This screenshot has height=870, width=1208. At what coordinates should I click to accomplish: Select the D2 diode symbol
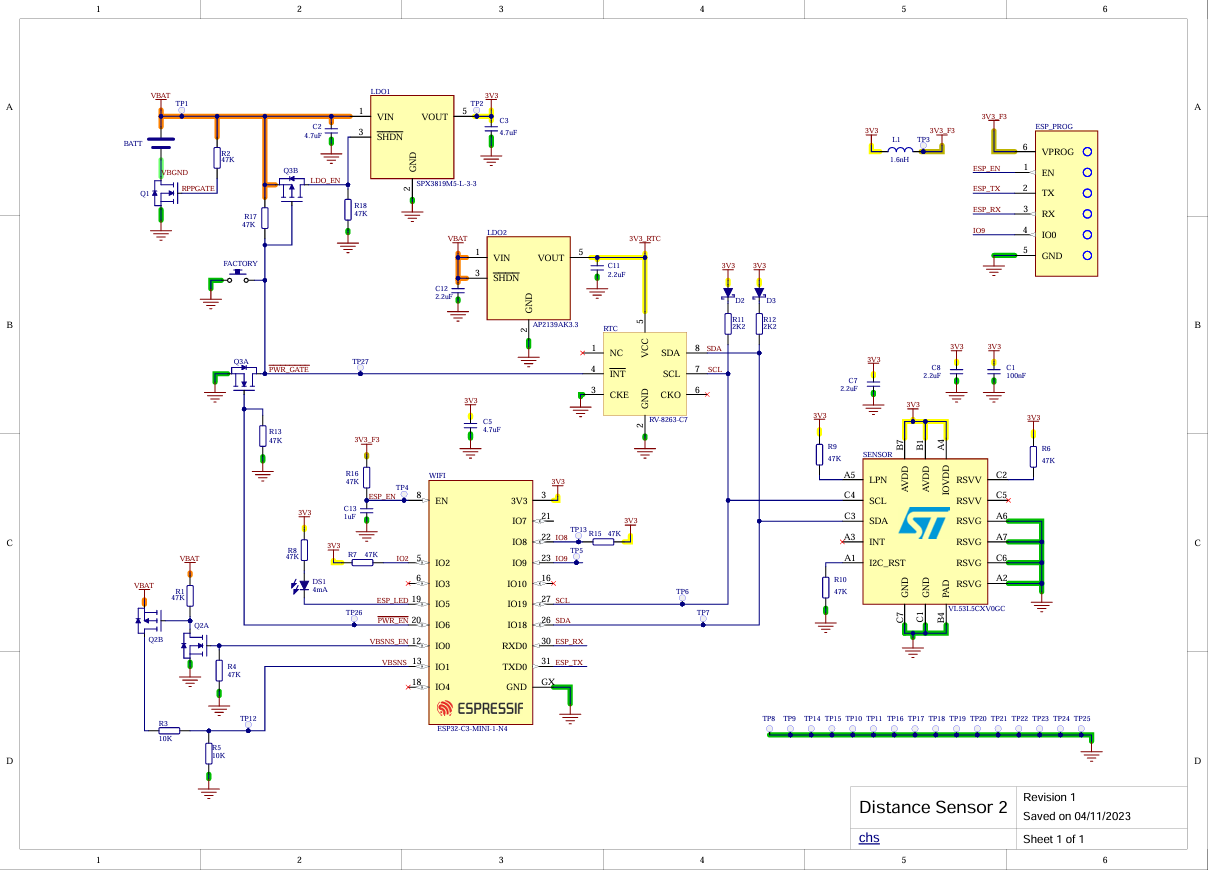[728, 295]
